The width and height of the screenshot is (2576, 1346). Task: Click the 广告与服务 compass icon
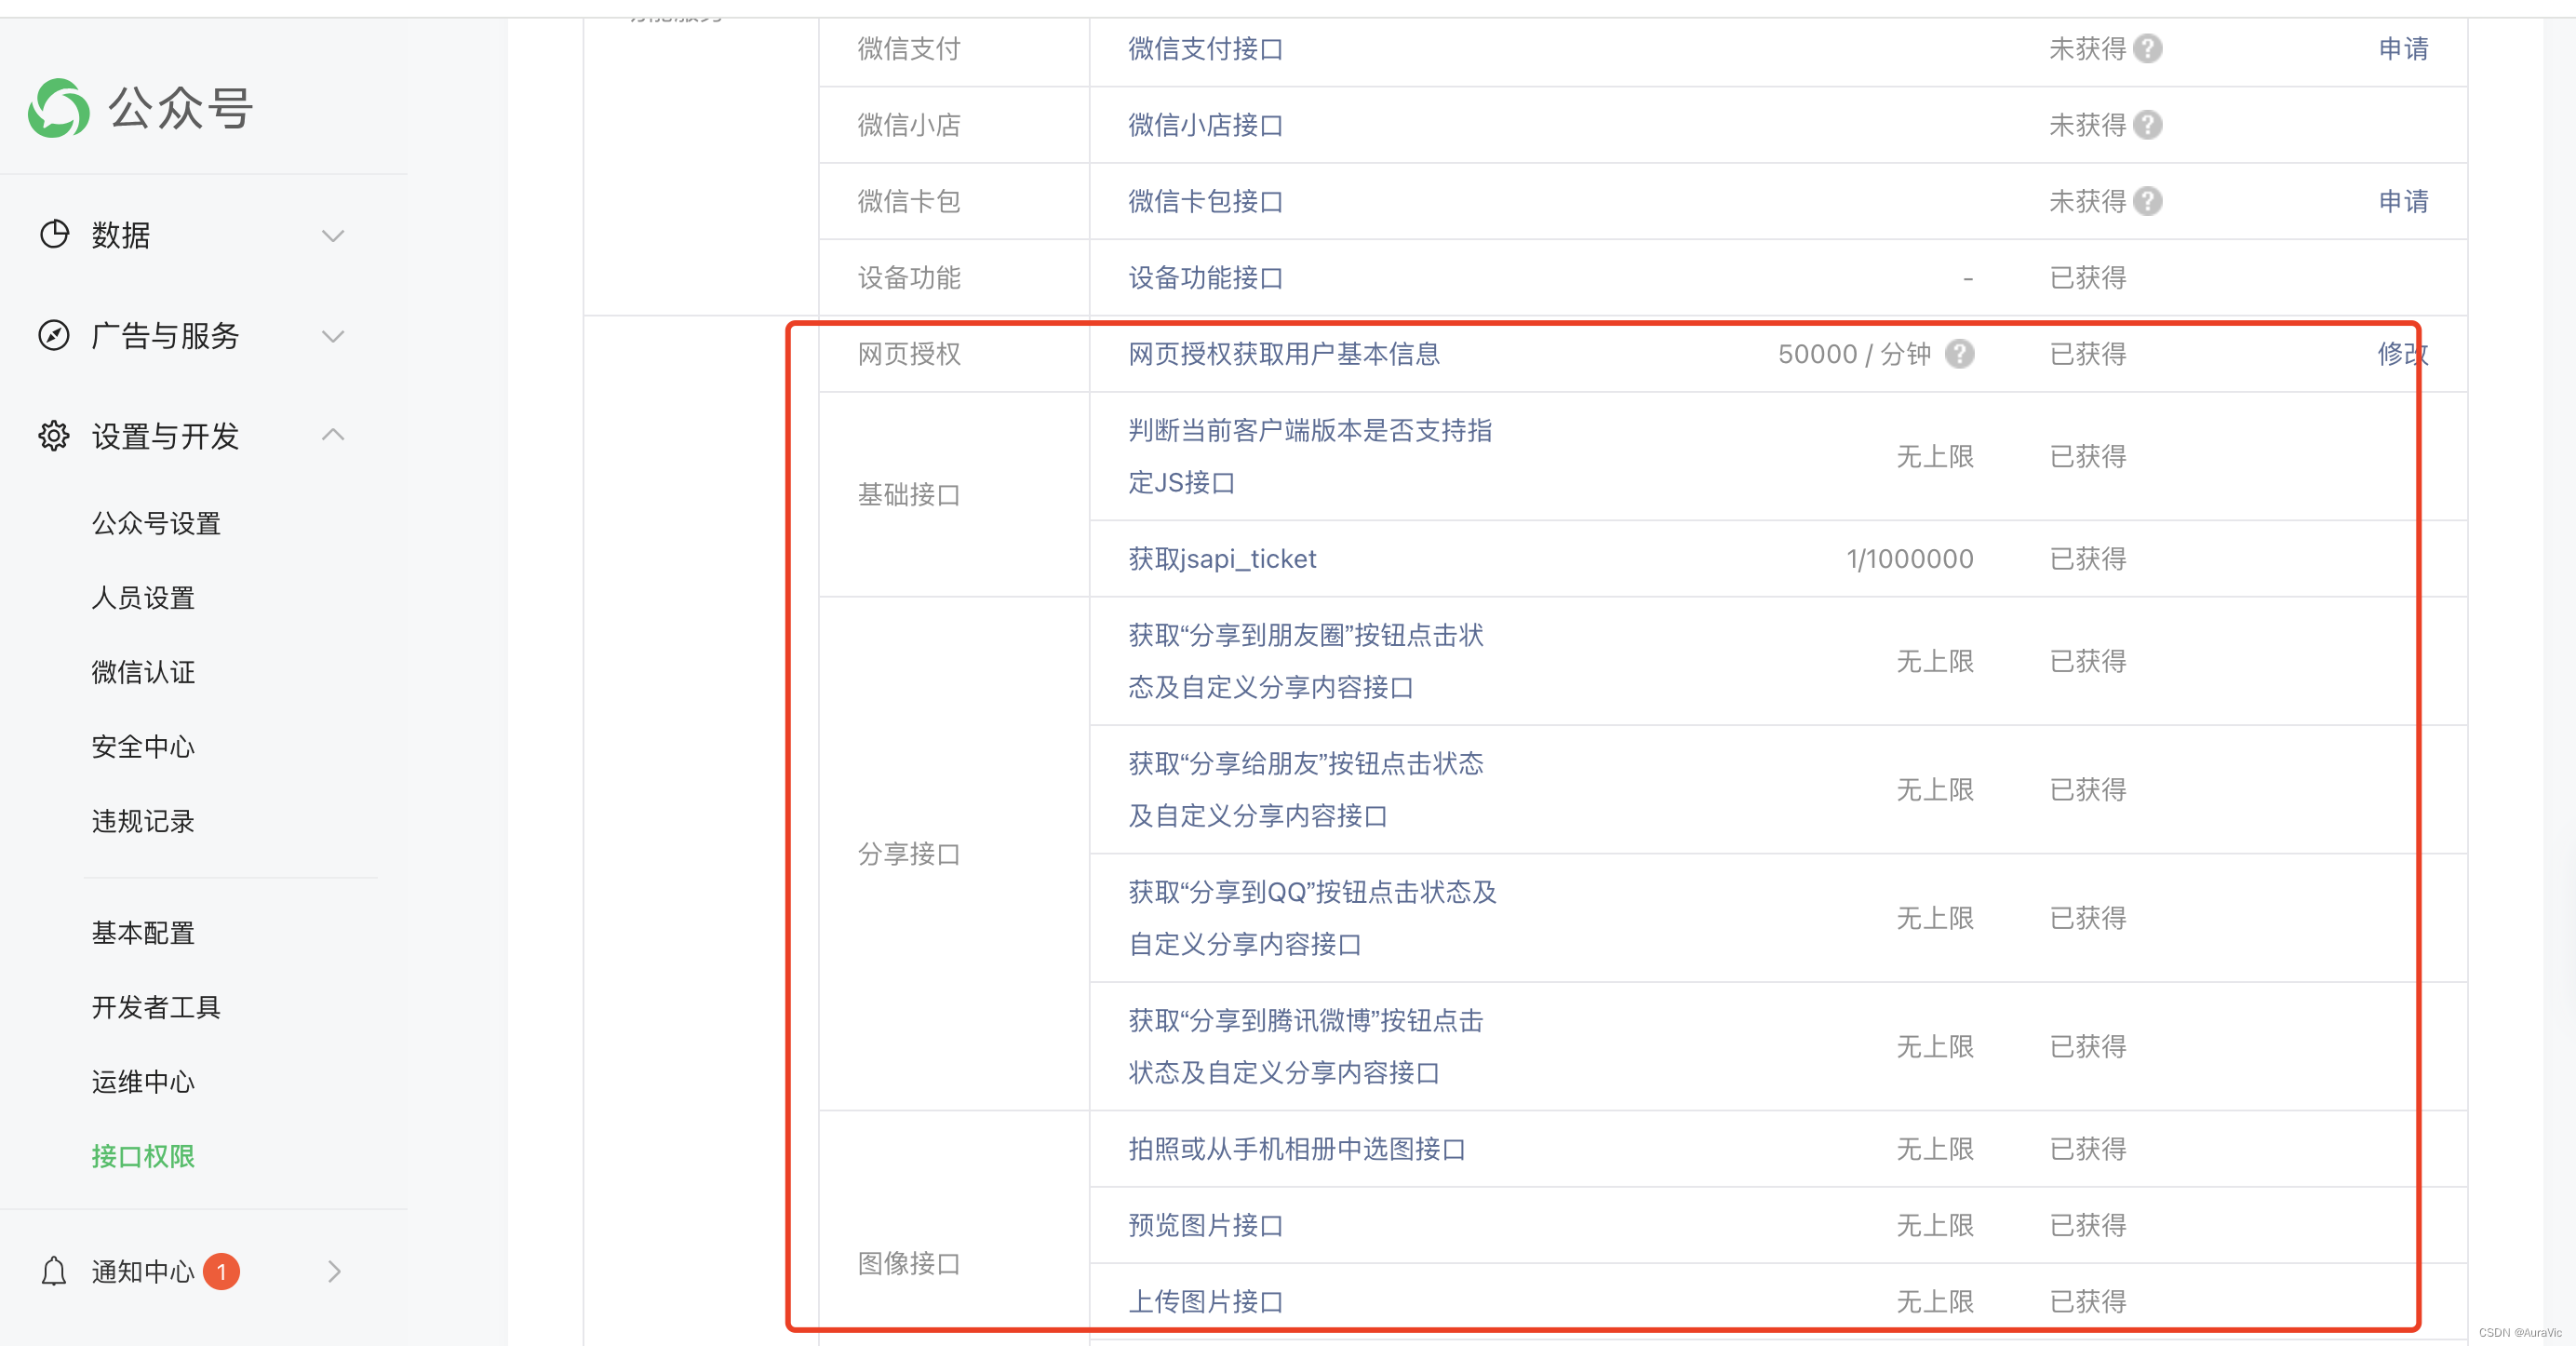coord(54,335)
